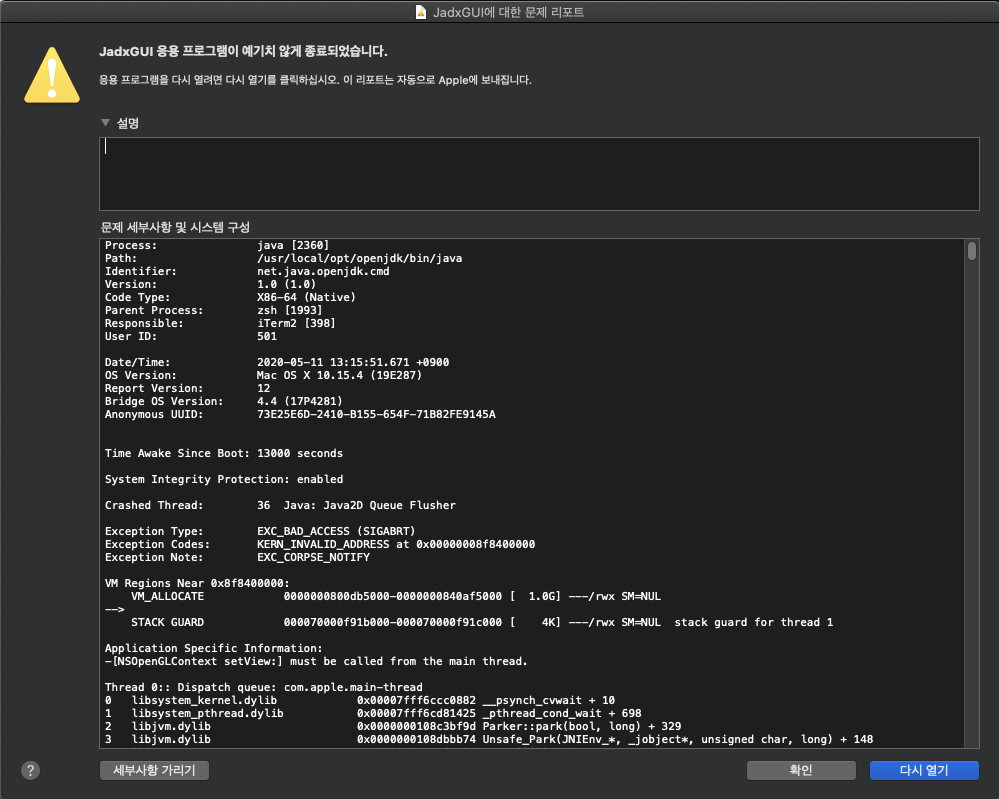Image resolution: width=999 pixels, height=799 pixels.
Task: Click the Time Awake Since Boot line
Action: pyautogui.click(x=224, y=454)
